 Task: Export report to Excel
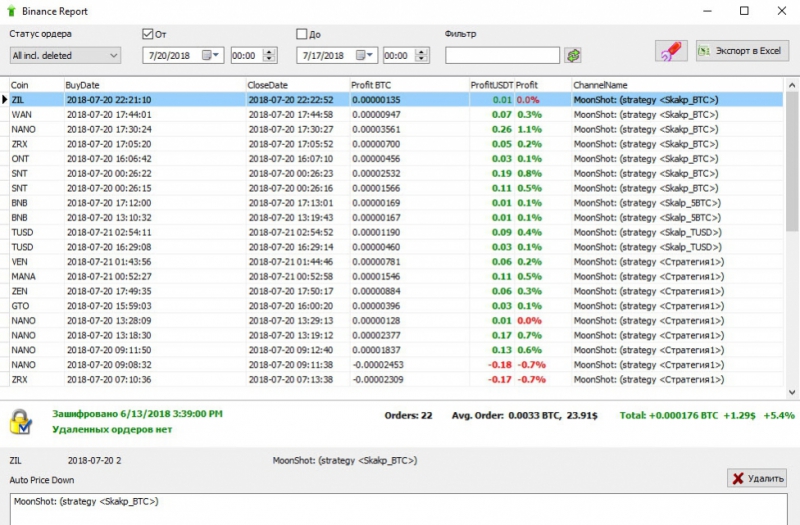point(742,51)
